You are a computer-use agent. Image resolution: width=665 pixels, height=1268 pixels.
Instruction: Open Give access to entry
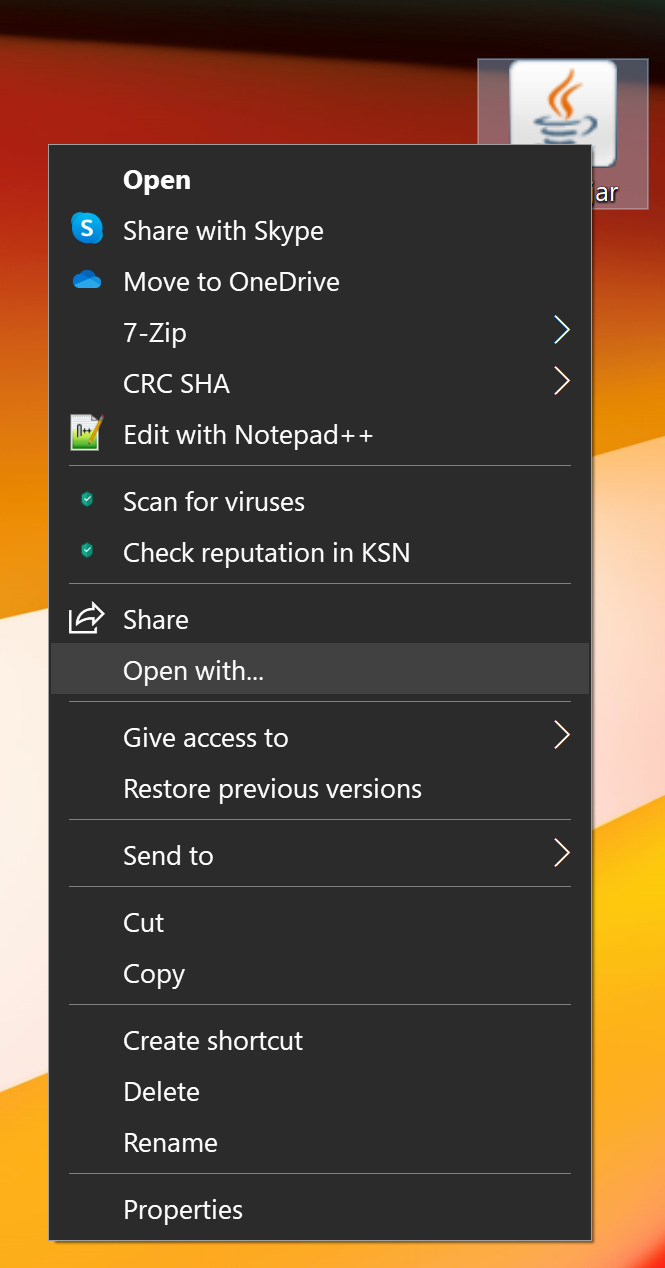coord(320,738)
